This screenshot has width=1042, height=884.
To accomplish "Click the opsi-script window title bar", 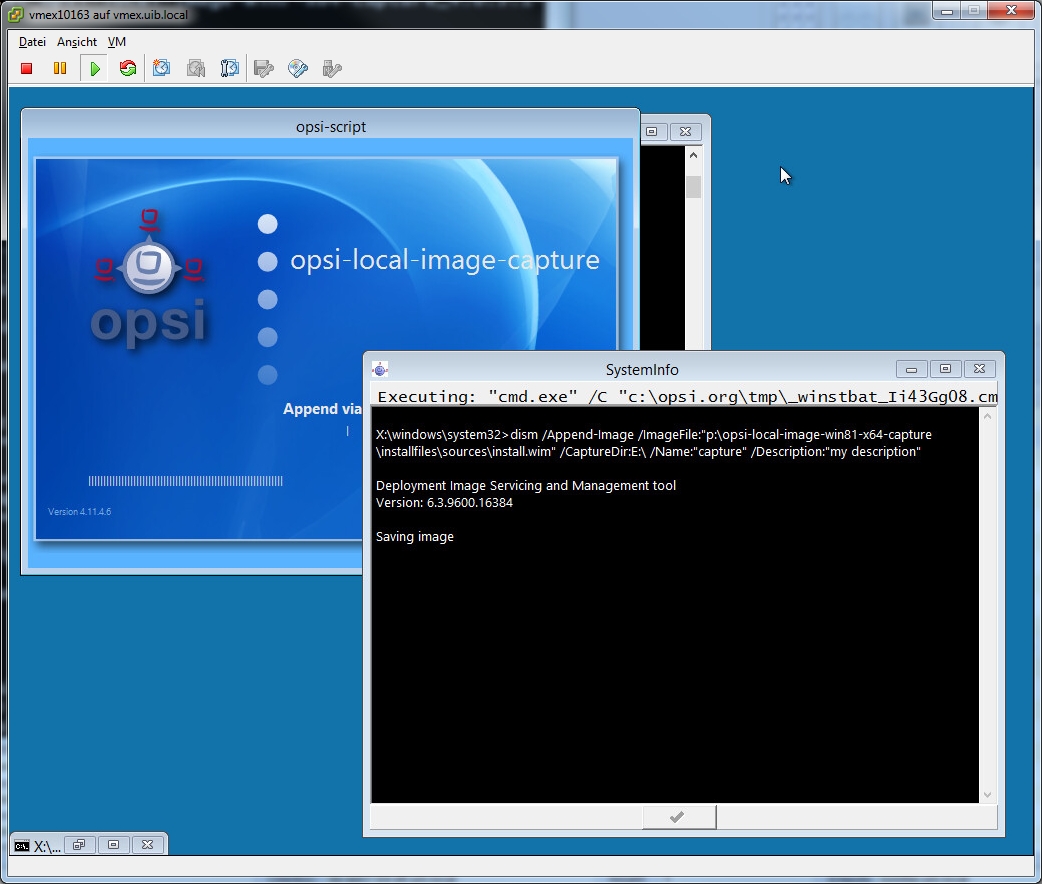I will click(x=330, y=126).
